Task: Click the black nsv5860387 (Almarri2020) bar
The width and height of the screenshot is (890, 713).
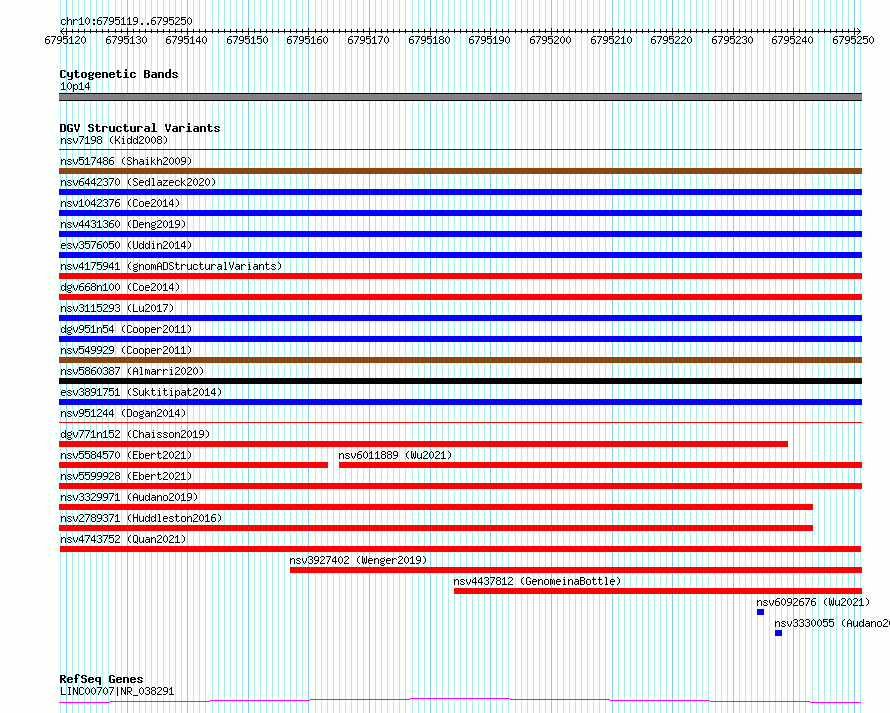Action: [x=460, y=381]
